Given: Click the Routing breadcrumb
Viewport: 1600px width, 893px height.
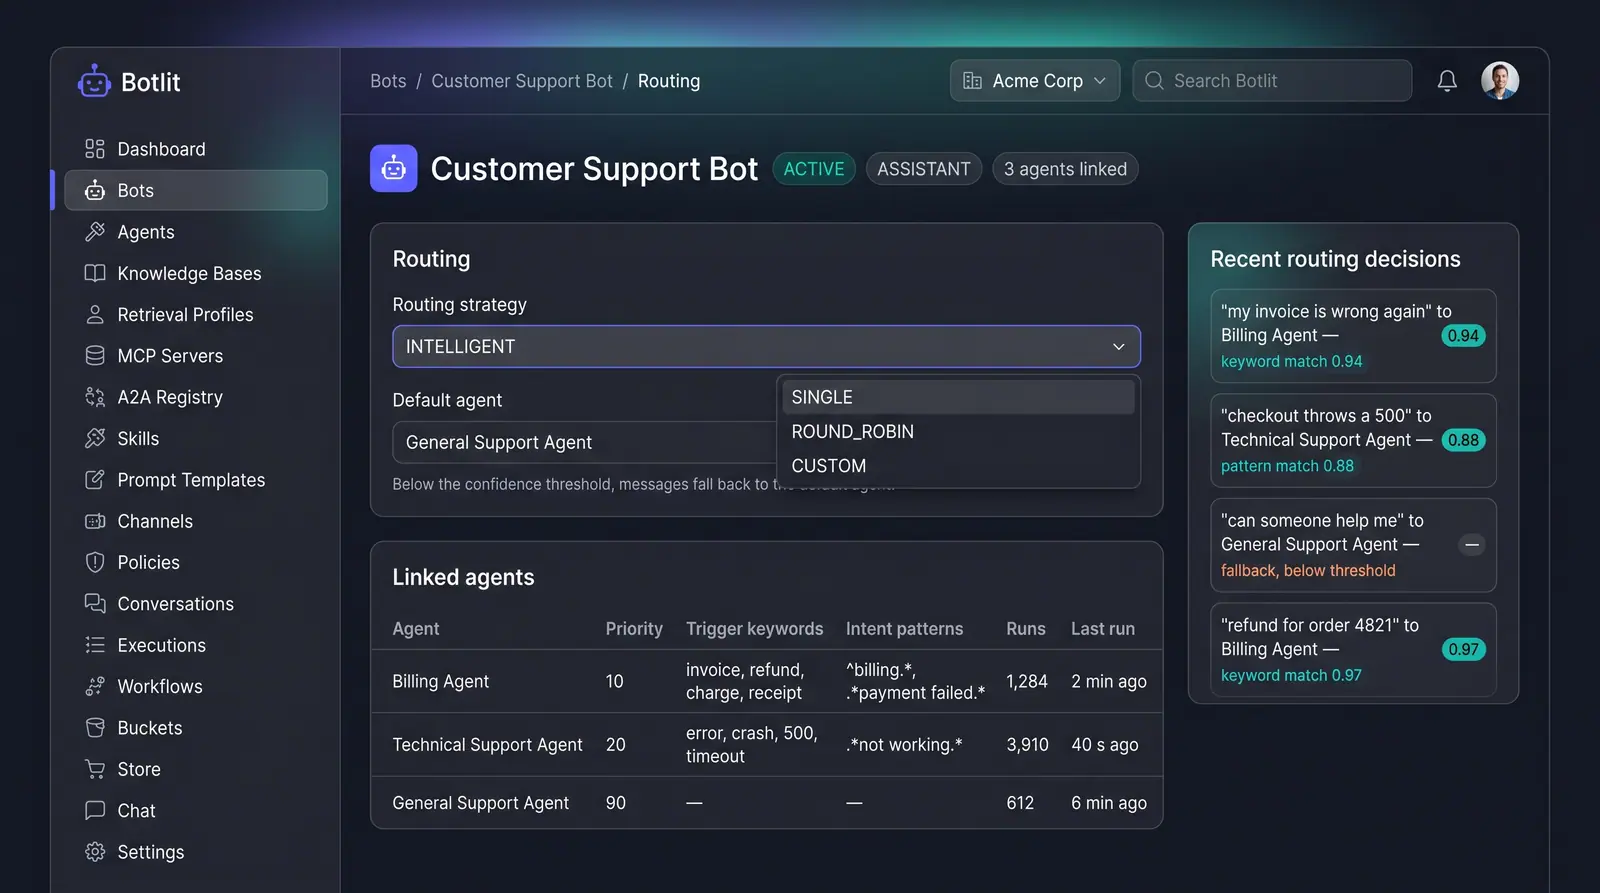Looking at the screenshot, I should [x=669, y=81].
